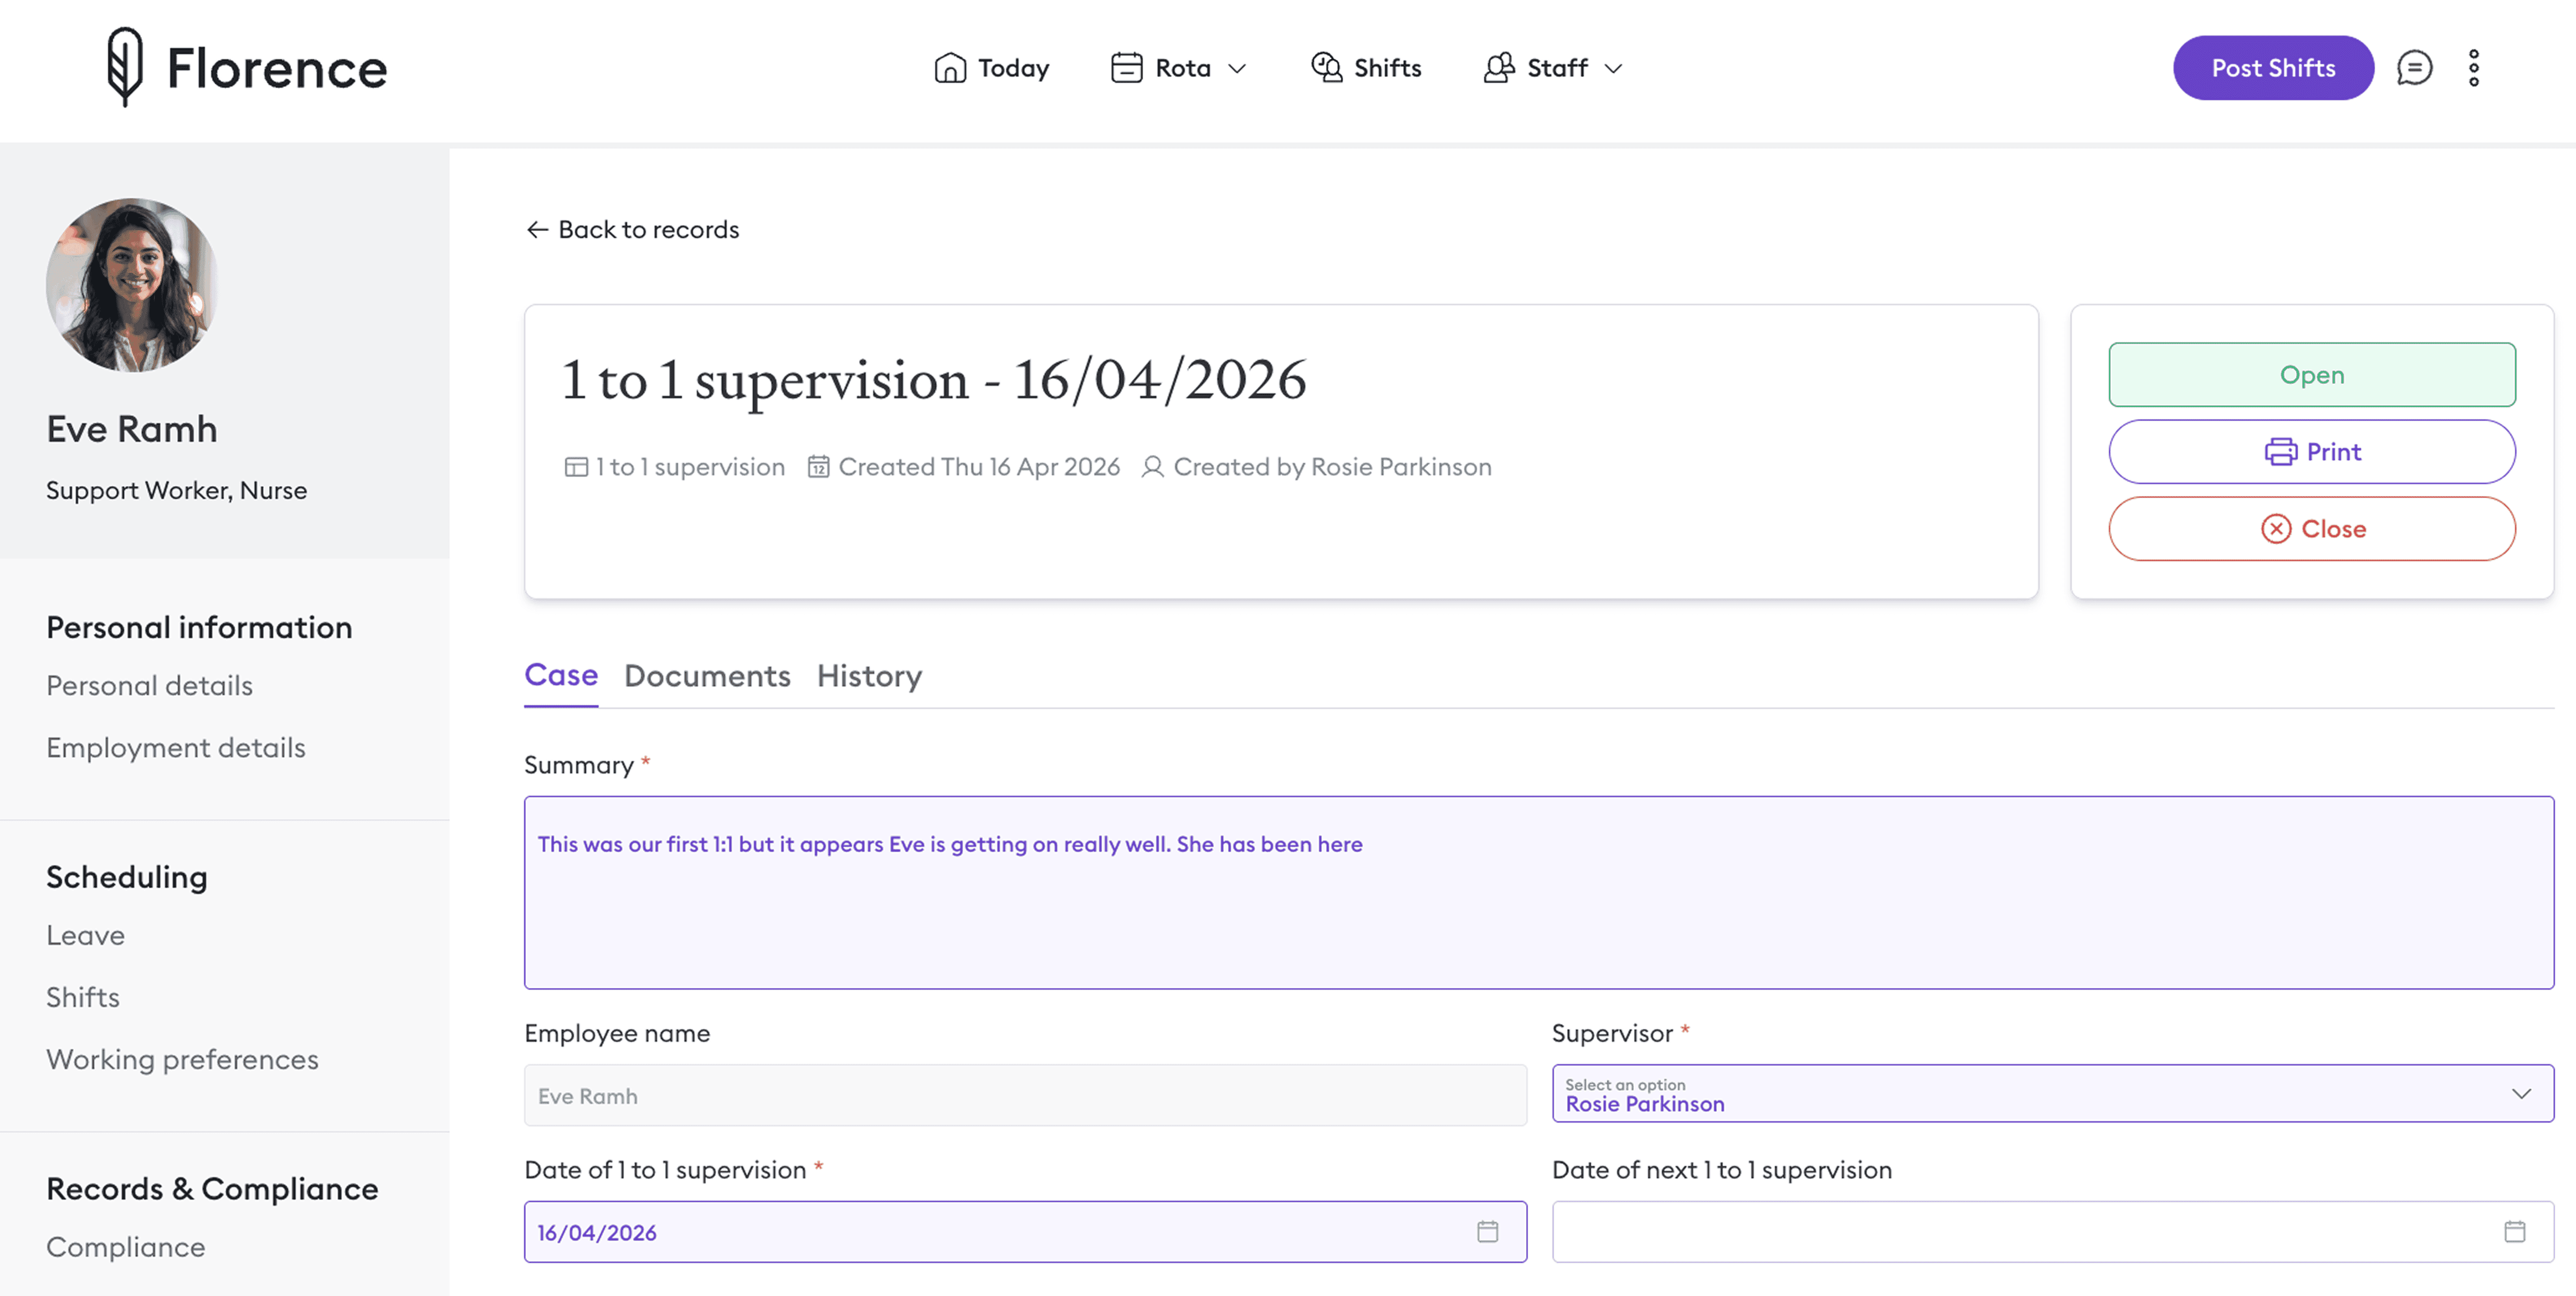The image size is (2576, 1296).
Task: Switch to the History tab
Action: [x=869, y=676]
